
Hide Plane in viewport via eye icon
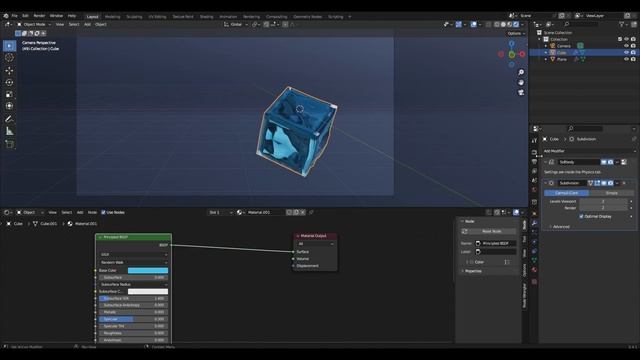[x=626, y=59]
